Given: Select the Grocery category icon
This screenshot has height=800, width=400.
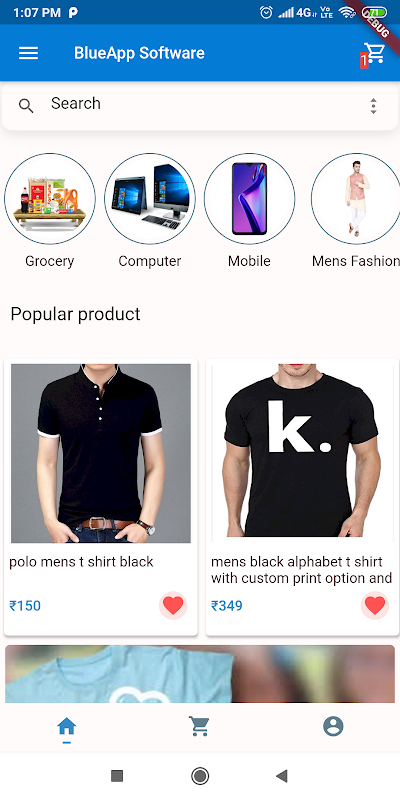Looking at the screenshot, I should 50,198.
